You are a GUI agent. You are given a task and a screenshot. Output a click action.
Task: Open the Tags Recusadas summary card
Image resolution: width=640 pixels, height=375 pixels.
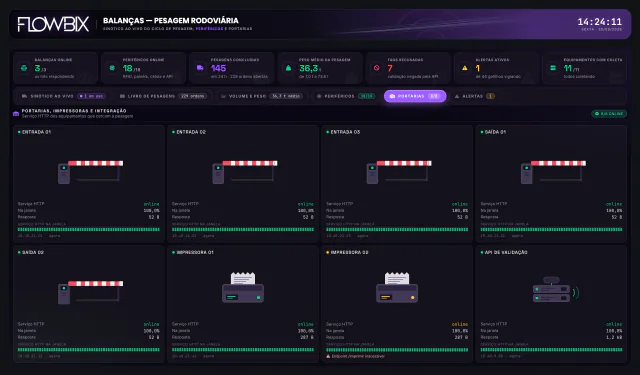click(x=408, y=68)
